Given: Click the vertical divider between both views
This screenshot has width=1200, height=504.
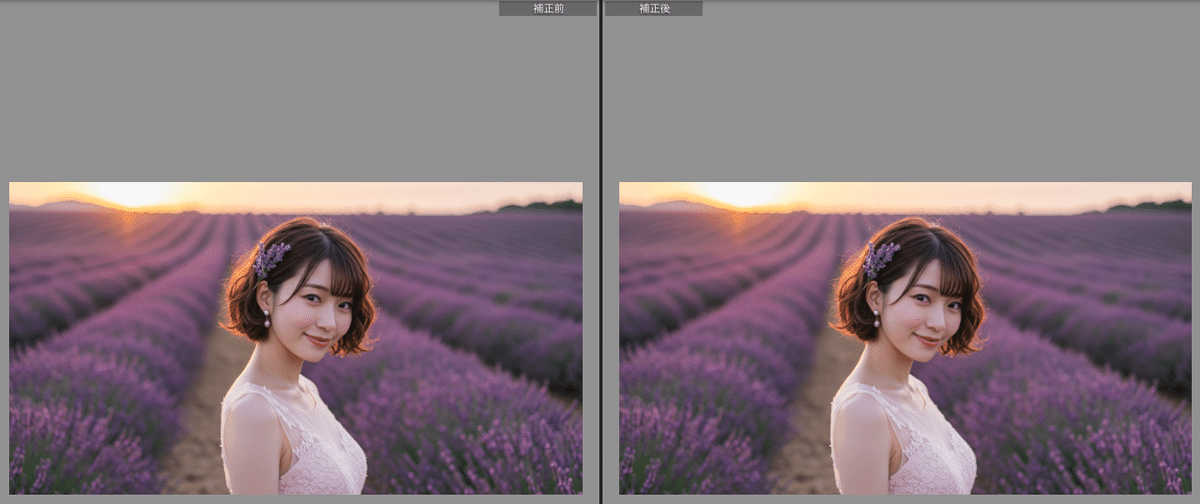Looking at the screenshot, I should pyautogui.click(x=600, y=250).
